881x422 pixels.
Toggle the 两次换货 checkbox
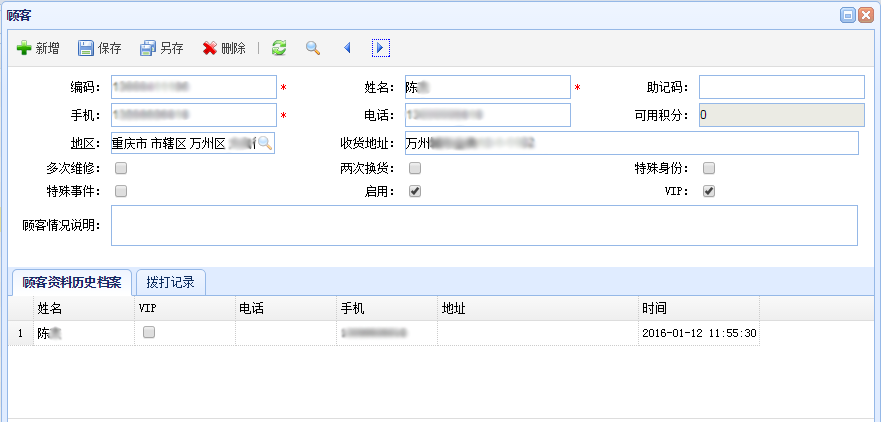point(415,168)
